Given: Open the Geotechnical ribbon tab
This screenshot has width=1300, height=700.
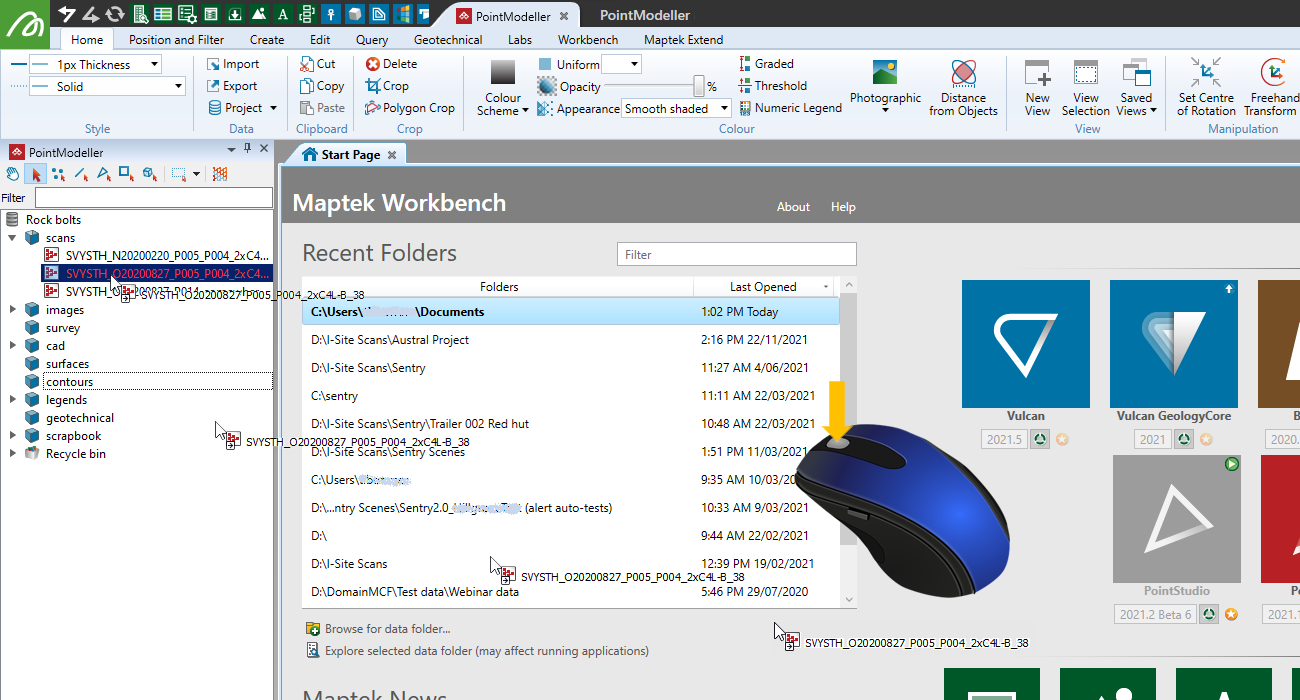Looking at the screenshot, I should 448,40.
